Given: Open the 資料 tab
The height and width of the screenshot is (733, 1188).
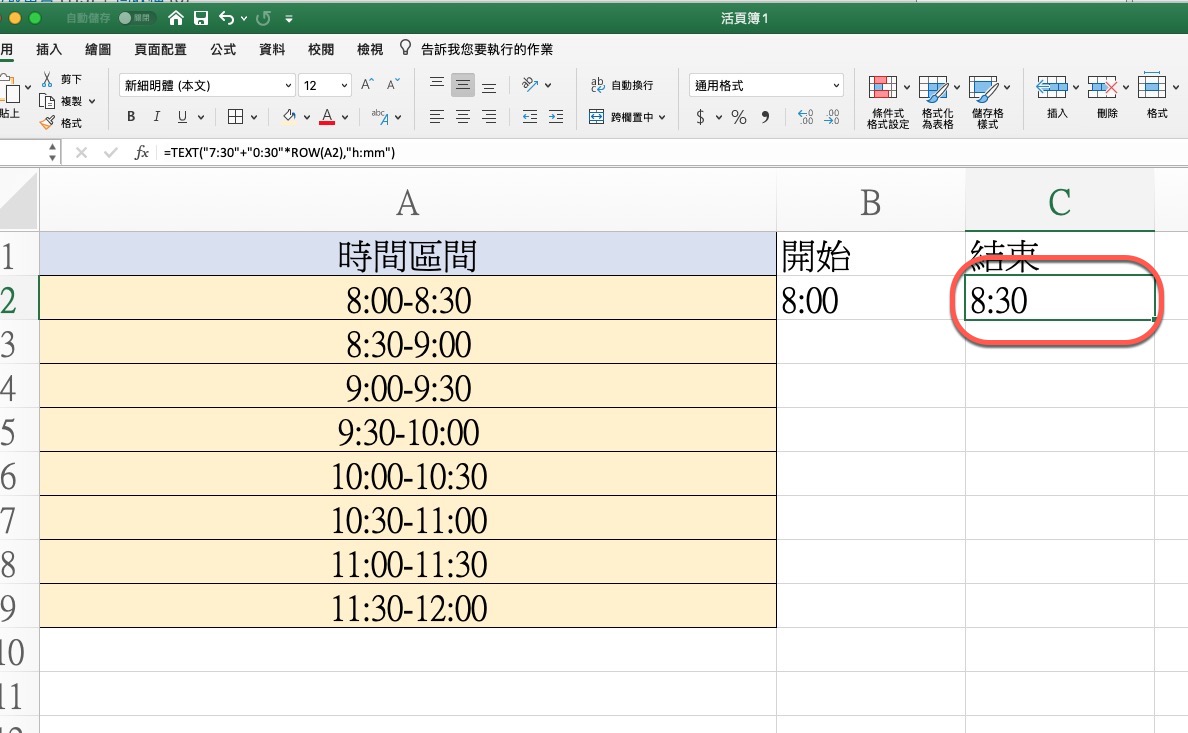Looking at the screenshot, I should tap(272, 49).
